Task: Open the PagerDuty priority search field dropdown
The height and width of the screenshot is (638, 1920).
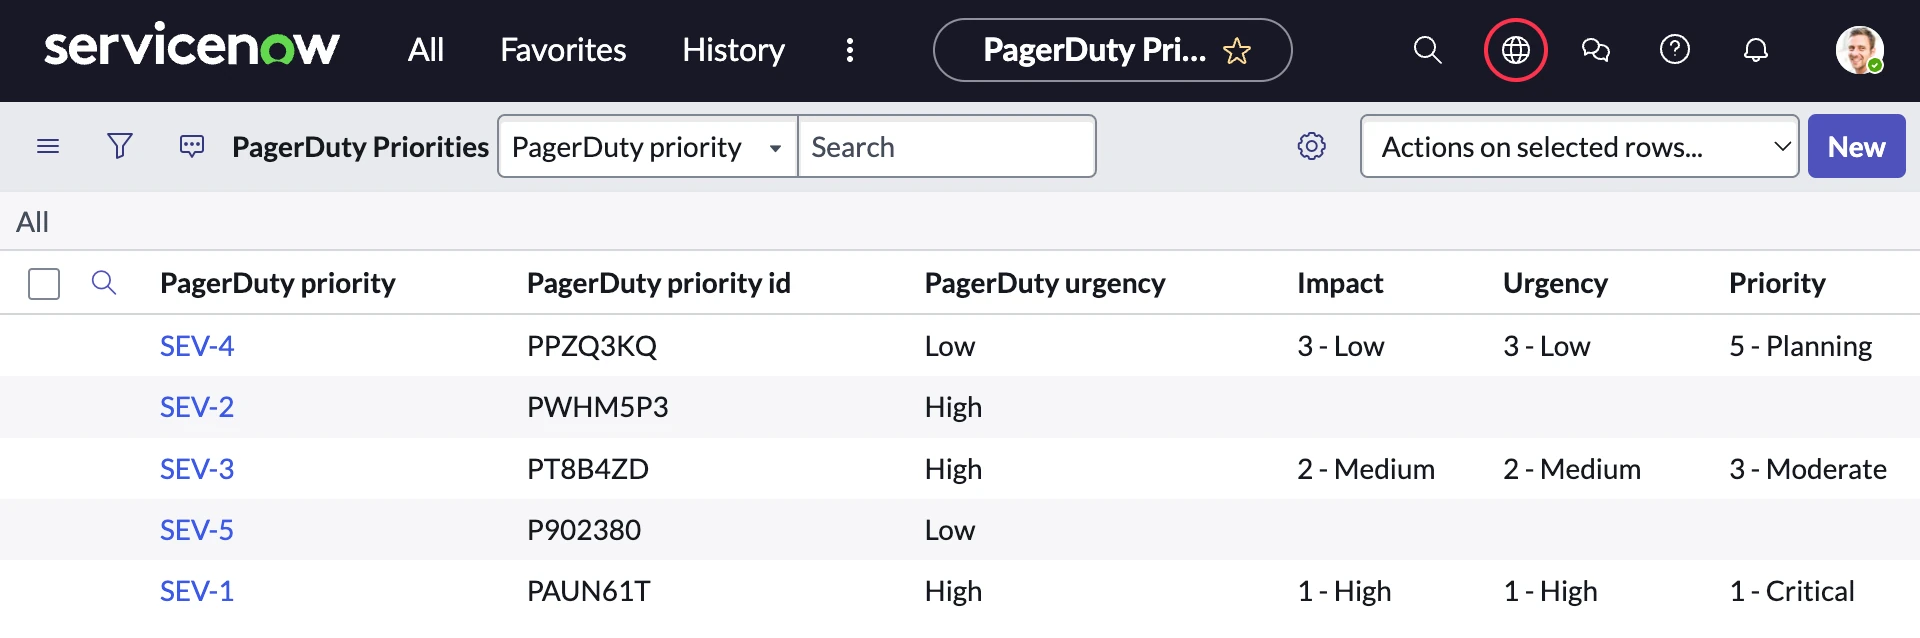Action: [648, 147]
